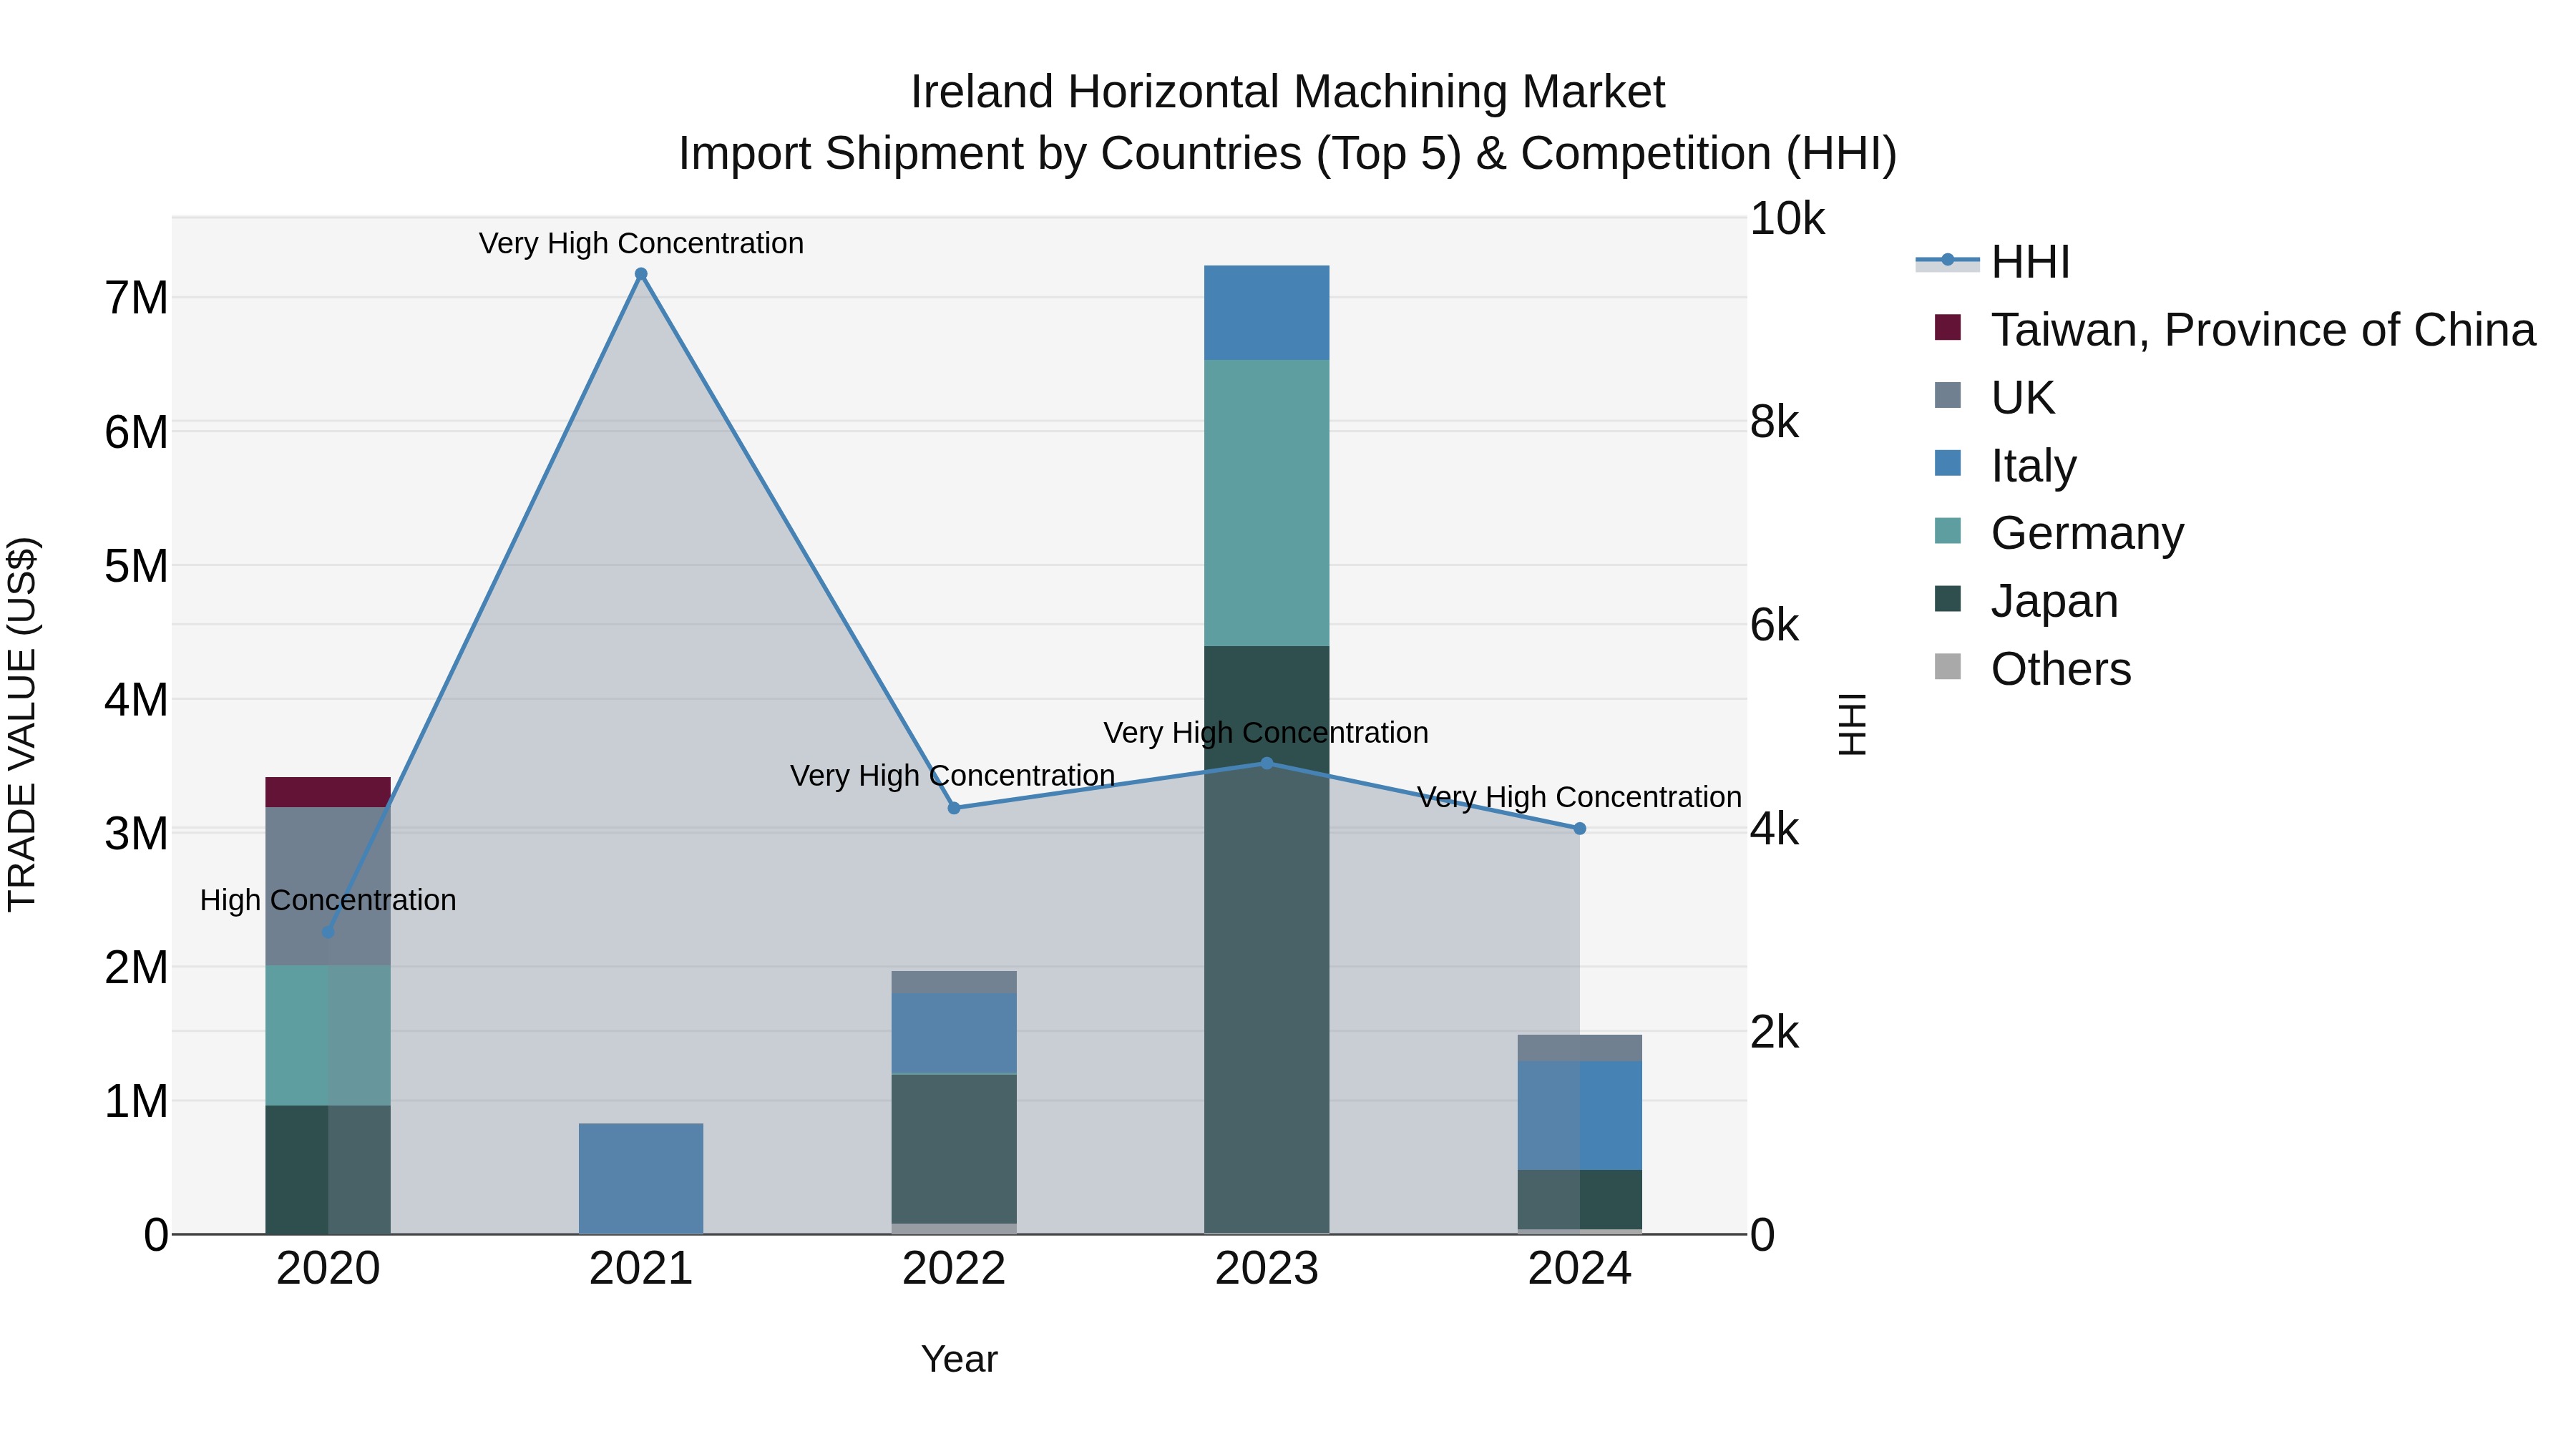Click the UK segment of the 2020 bar
2576x1449 pixels.
328,886
